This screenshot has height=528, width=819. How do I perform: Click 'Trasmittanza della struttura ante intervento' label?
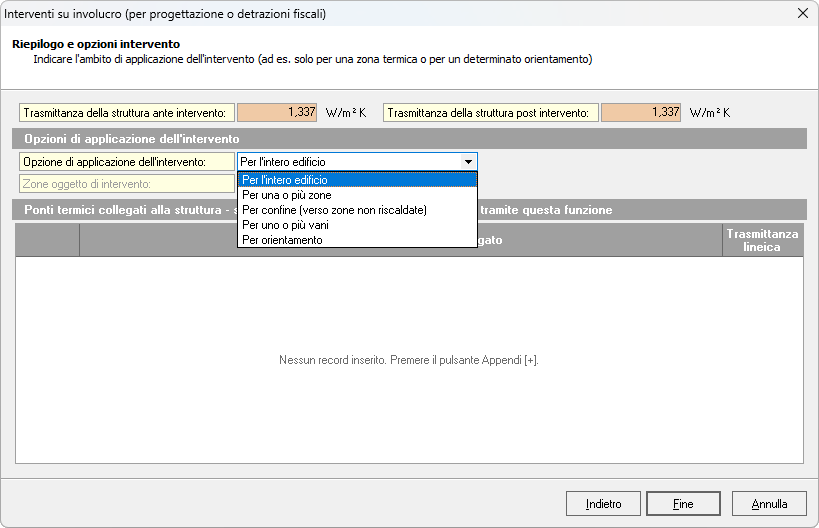[x=127, y=113]
